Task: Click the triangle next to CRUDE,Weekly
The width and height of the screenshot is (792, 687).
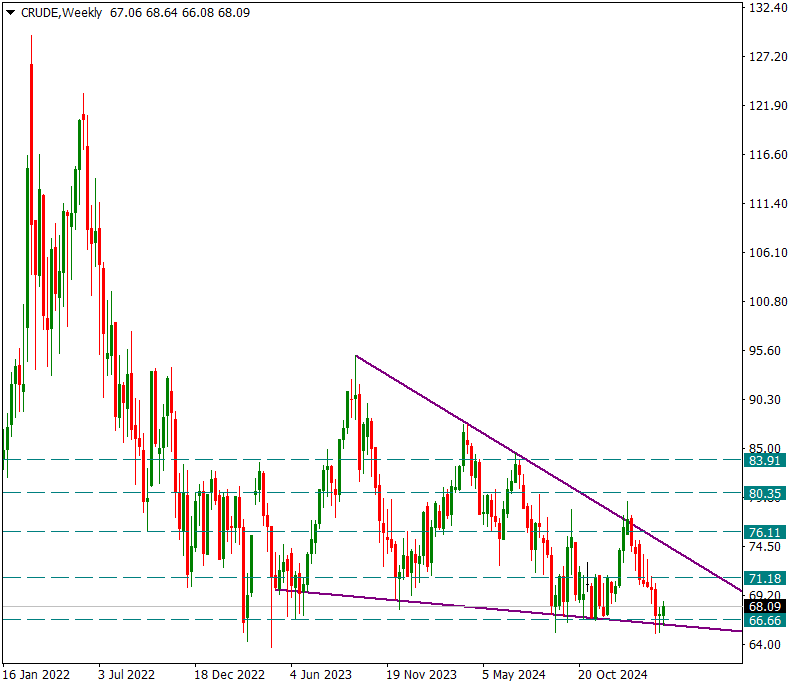Action: 10,13
